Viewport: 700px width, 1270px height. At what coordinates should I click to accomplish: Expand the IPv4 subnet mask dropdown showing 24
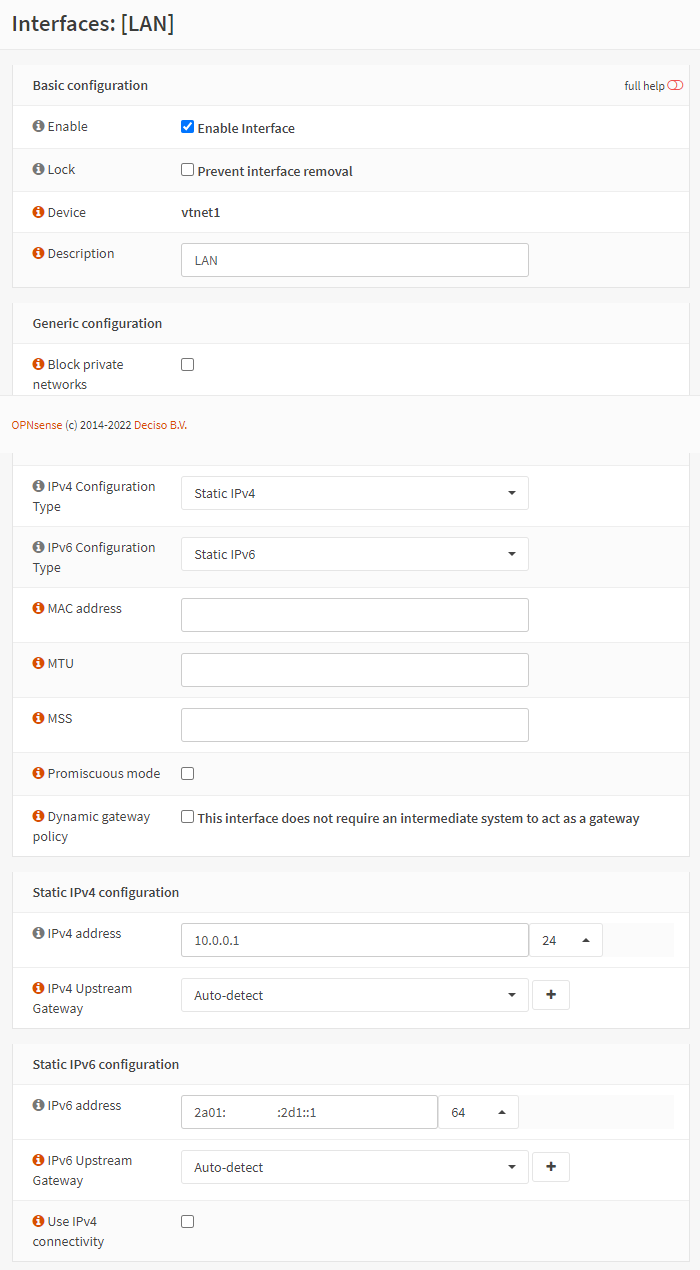coord(565,940)
